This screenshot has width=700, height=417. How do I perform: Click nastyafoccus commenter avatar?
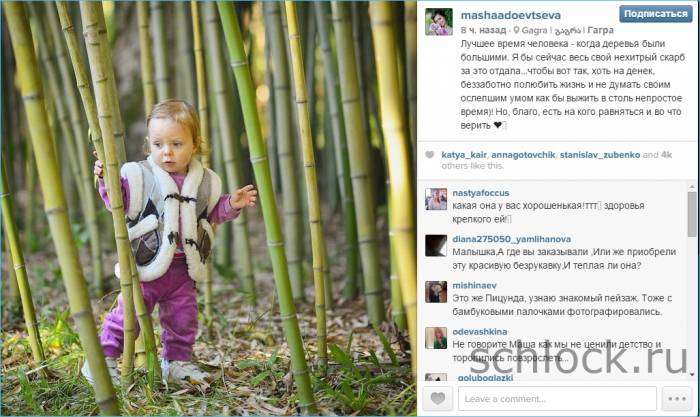pos(436,199)
